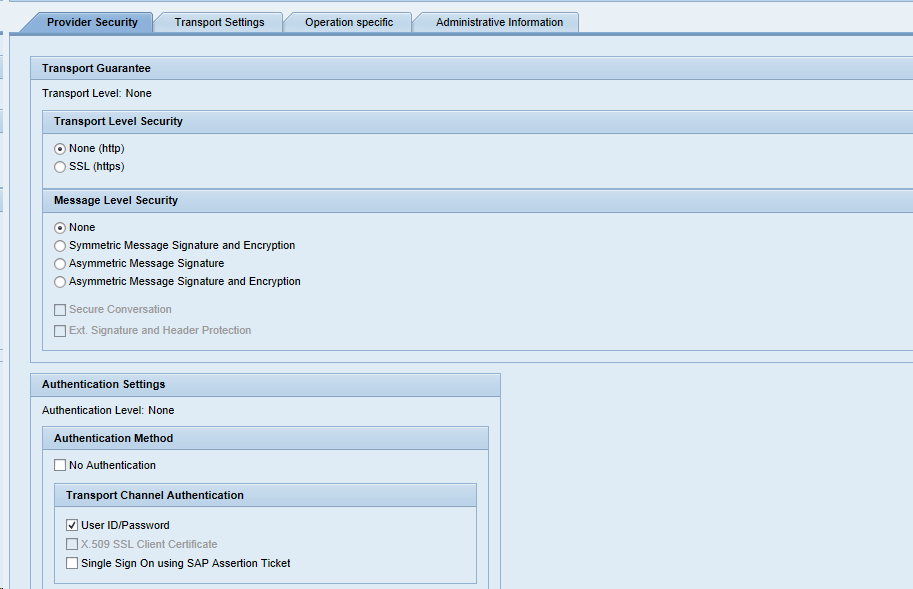This screenshot has width=913, height=589.
Task: Click the Transport Guarantee section header
Action: [x=96, y=68]
